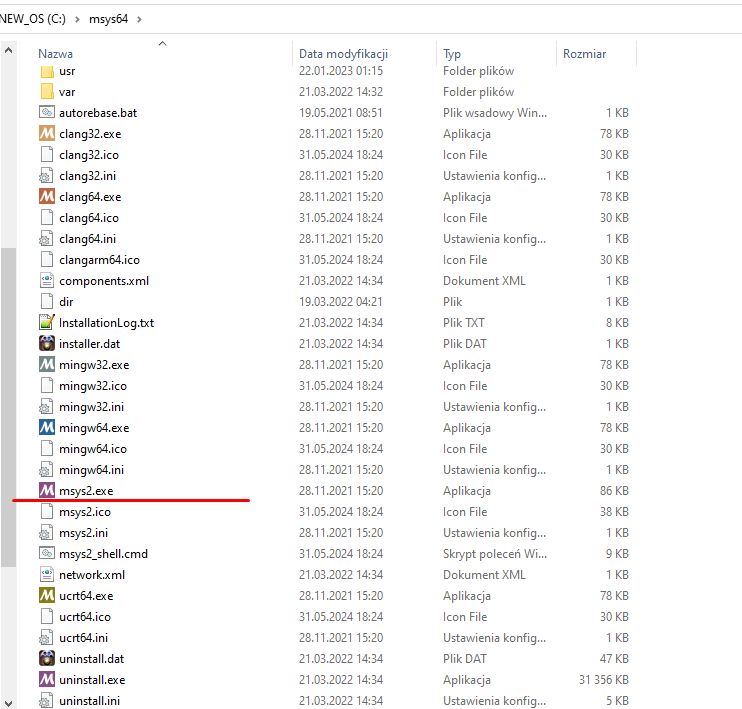Go to msys64 breadcrumb segment
This screenshot has height=709, width=742.
pos(108,19)
